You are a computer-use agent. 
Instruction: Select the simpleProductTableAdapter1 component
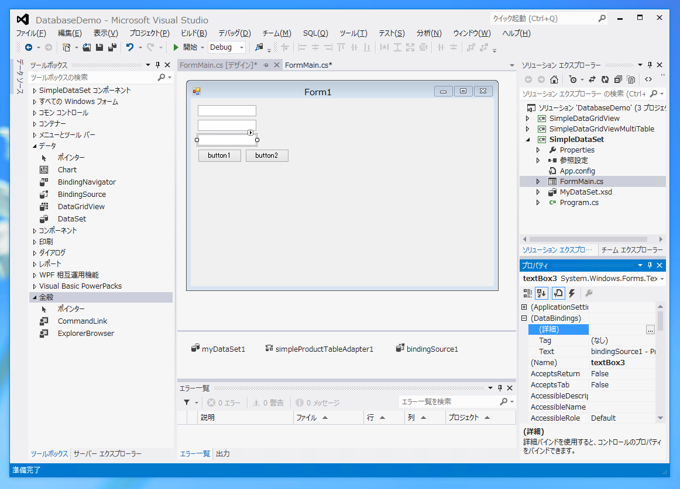point(319,349)
